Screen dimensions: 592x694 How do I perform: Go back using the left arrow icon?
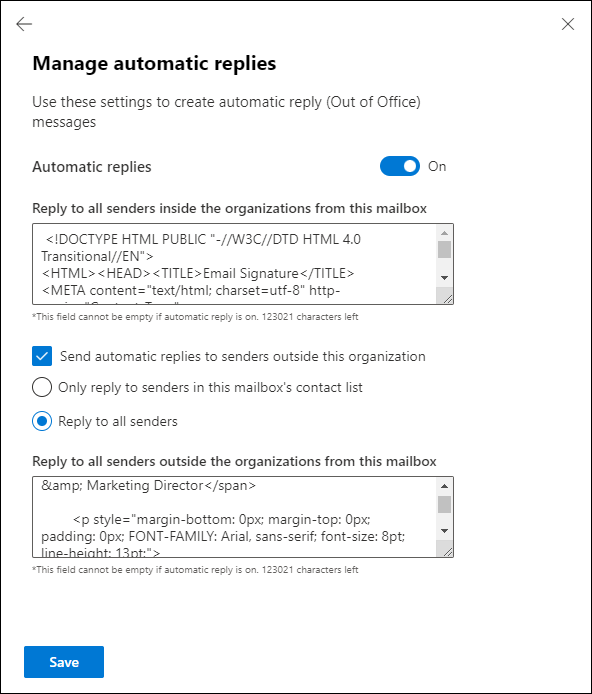point(24,24)
